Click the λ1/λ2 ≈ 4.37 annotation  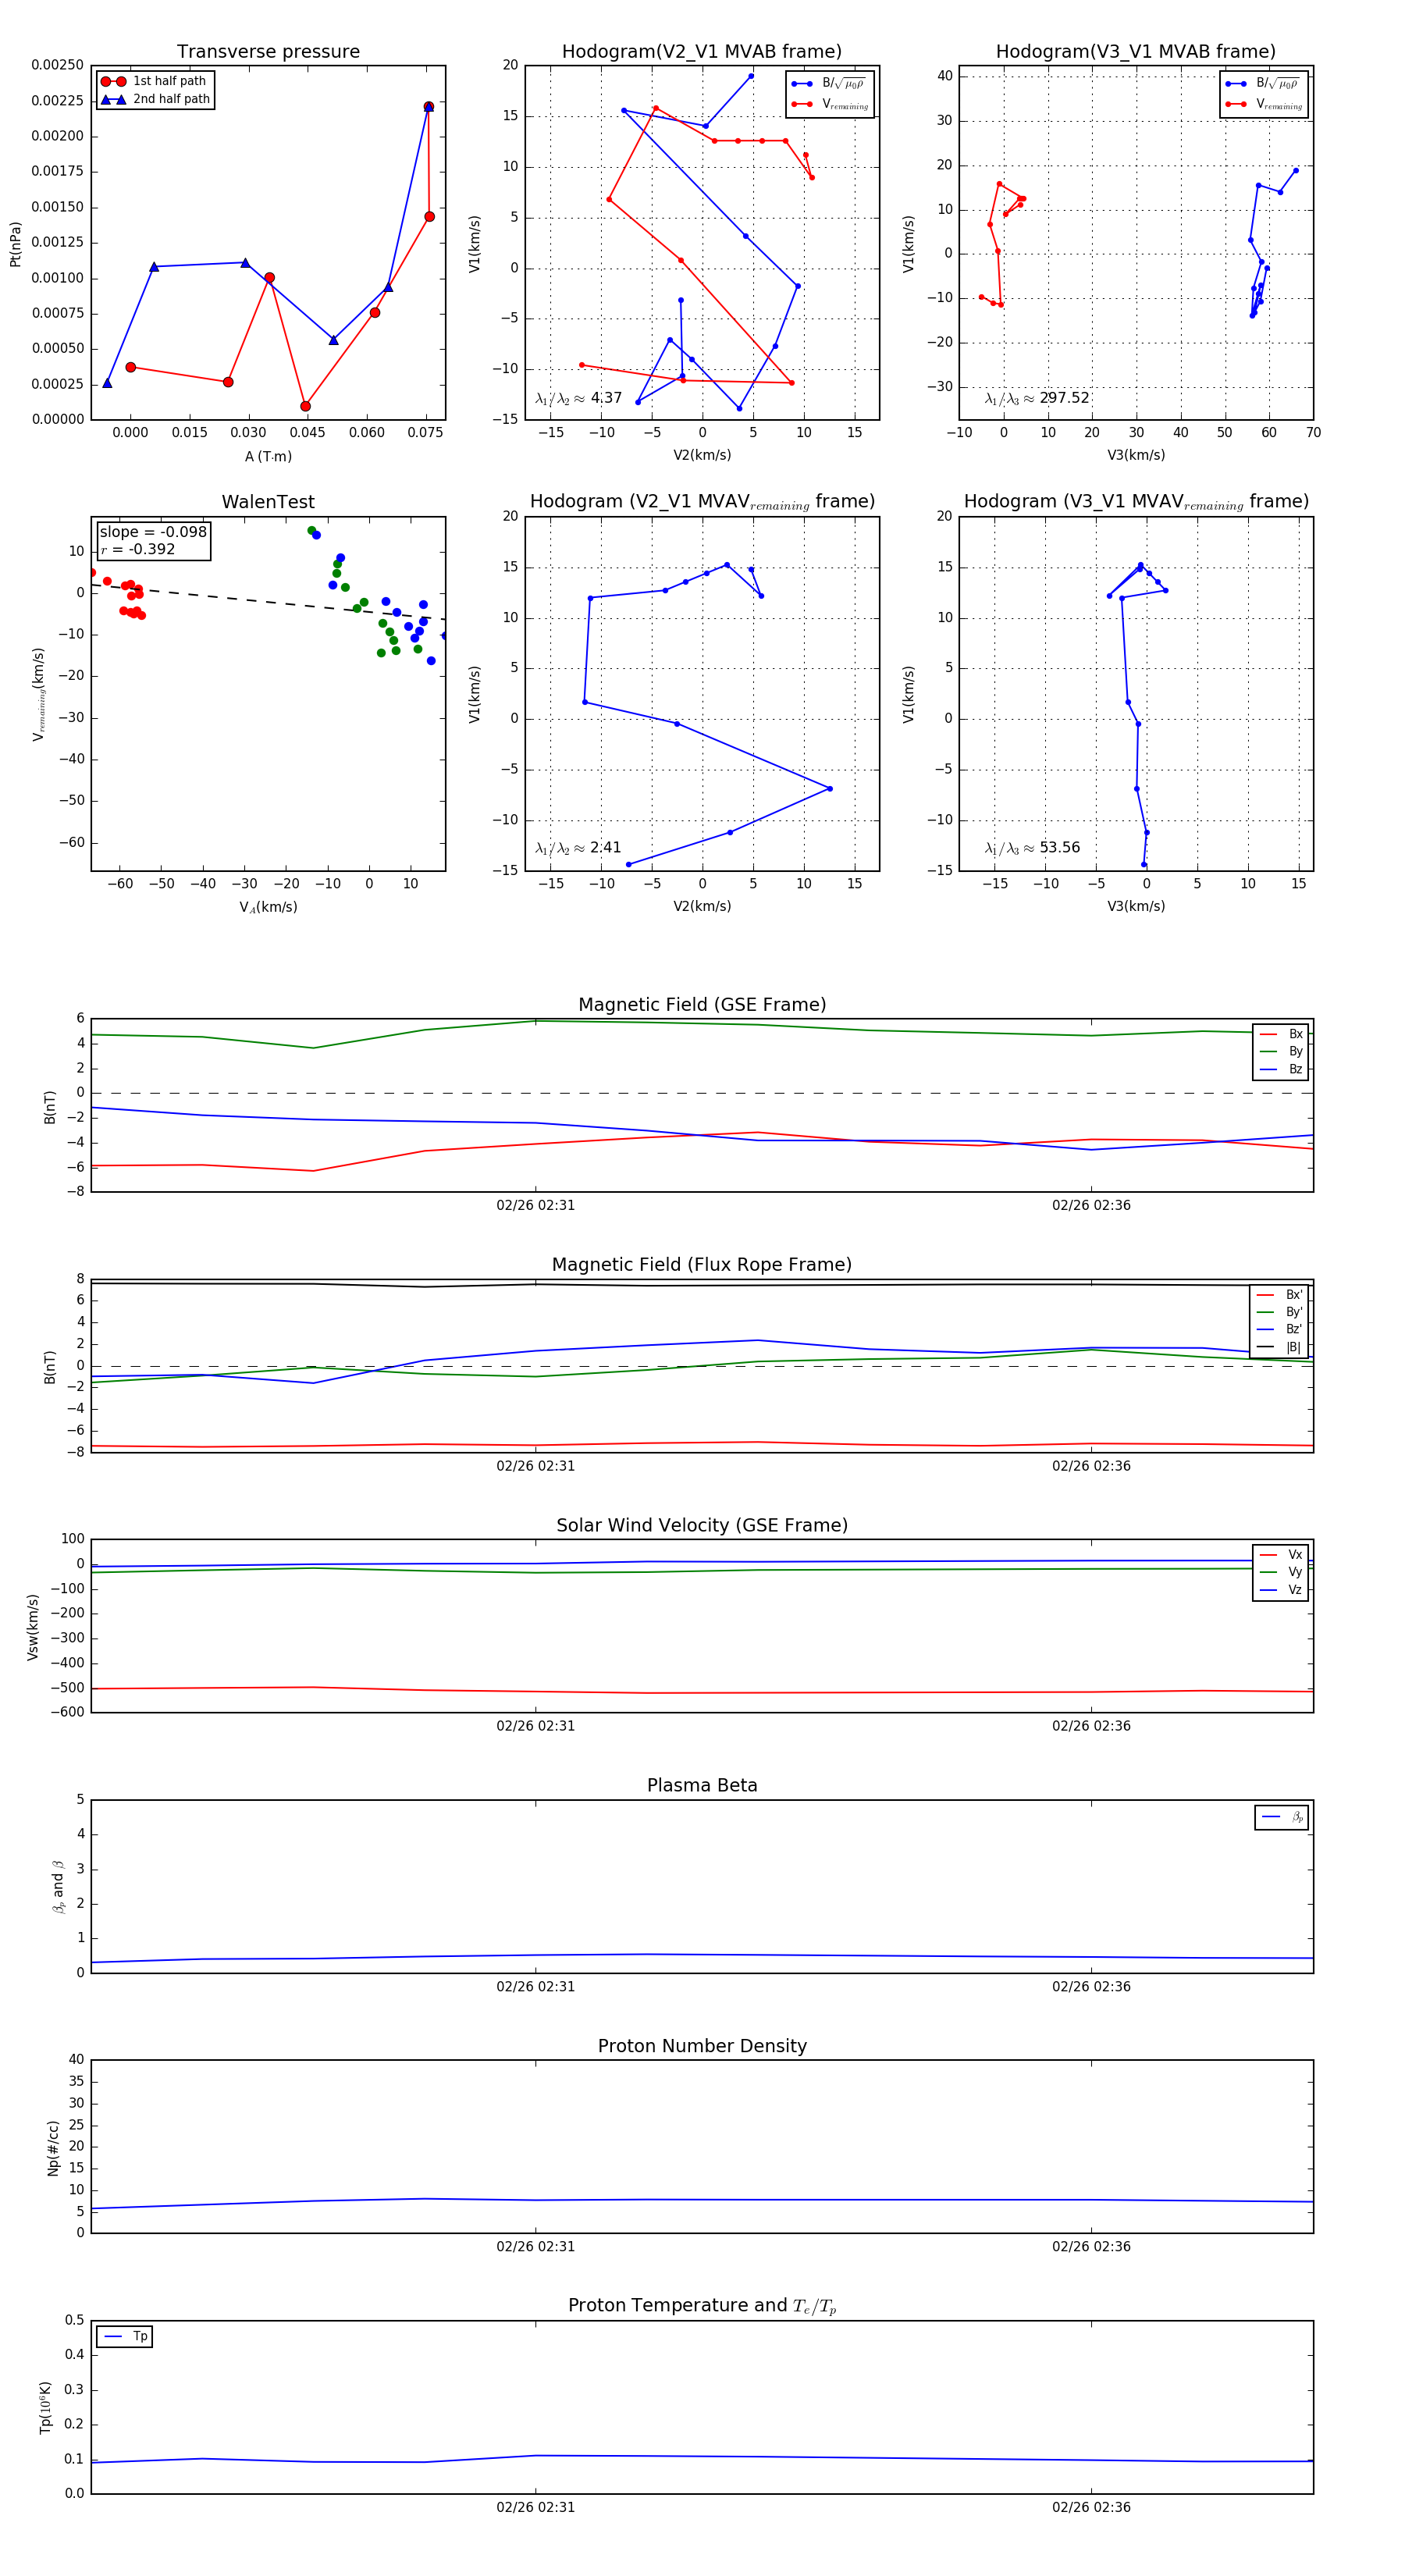pos(578,398)
